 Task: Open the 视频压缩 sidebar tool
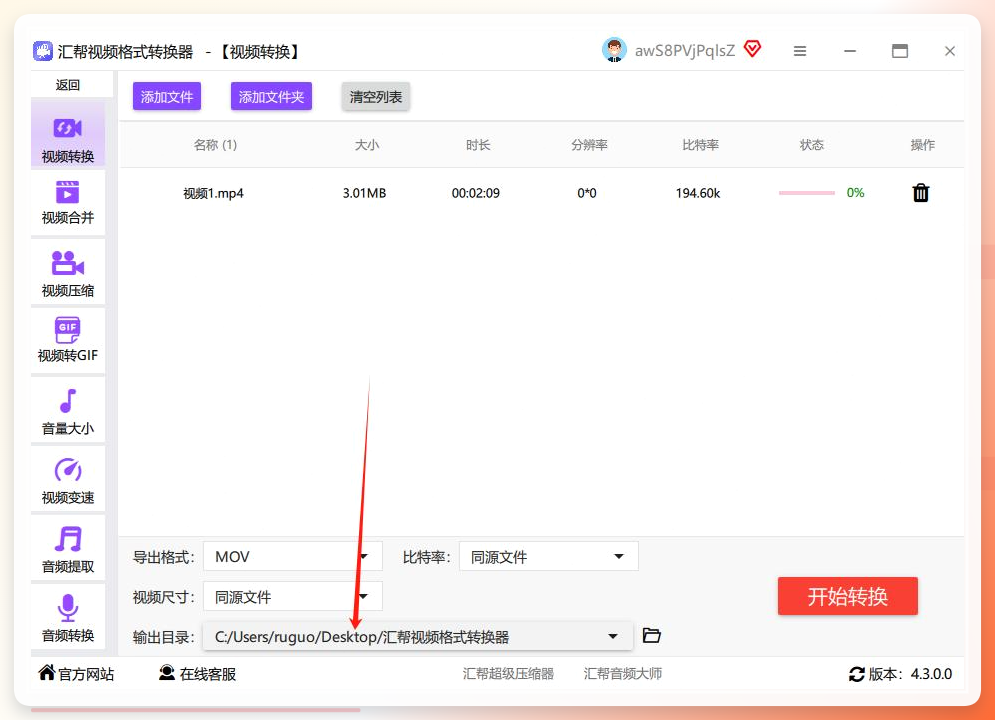[68, 273]
